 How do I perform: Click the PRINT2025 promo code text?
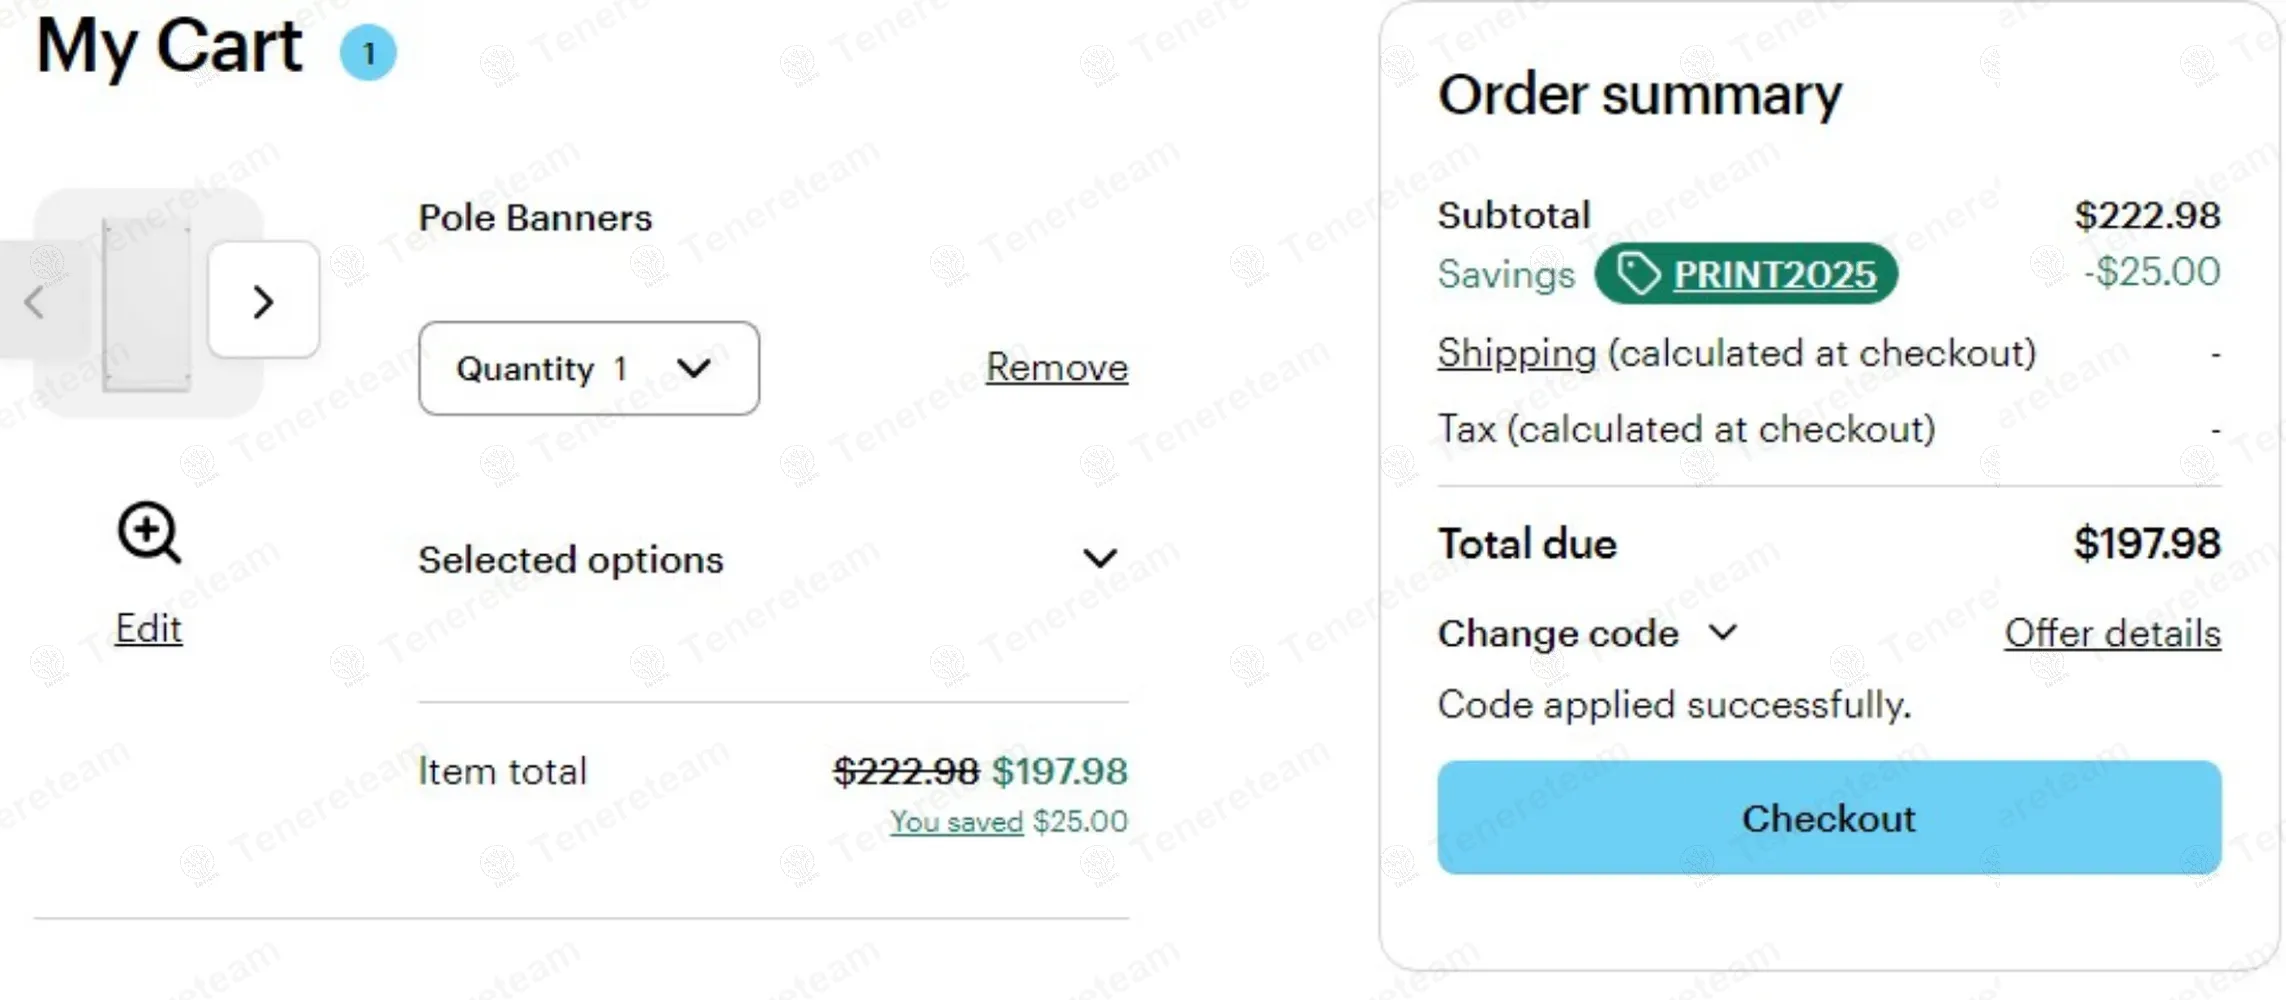(1774, 274)
